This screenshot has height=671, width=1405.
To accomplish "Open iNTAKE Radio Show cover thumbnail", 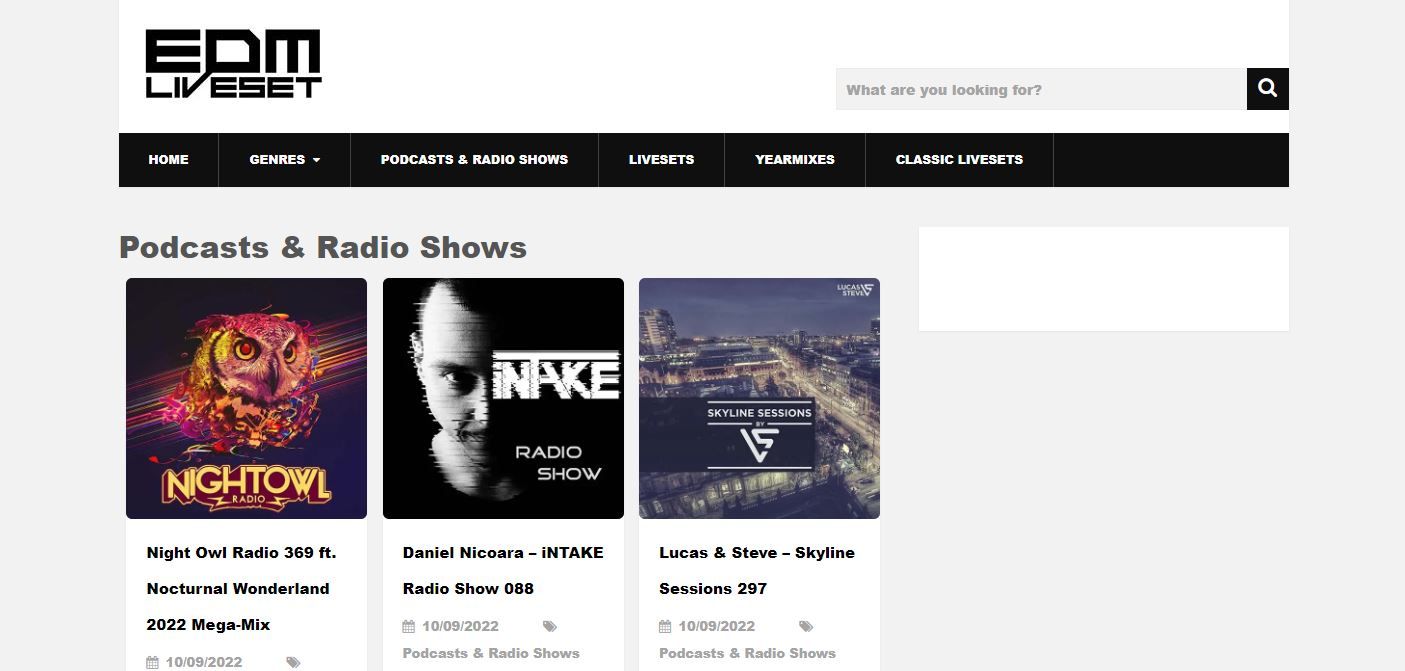I will click(x=503, y=398).
